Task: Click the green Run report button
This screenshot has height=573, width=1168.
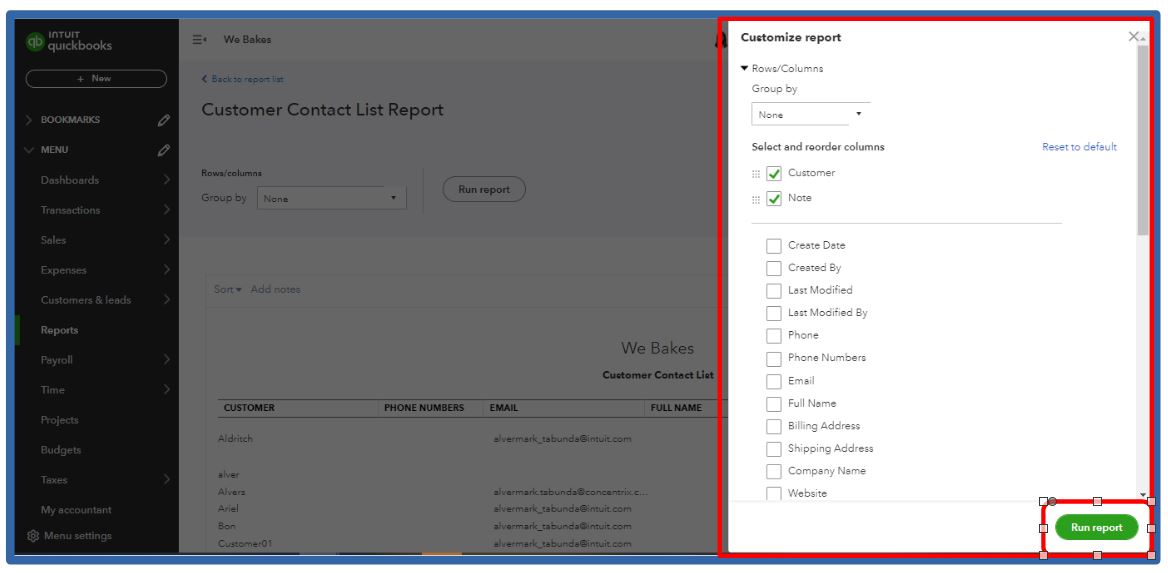Action: [x=1096, y=527]
